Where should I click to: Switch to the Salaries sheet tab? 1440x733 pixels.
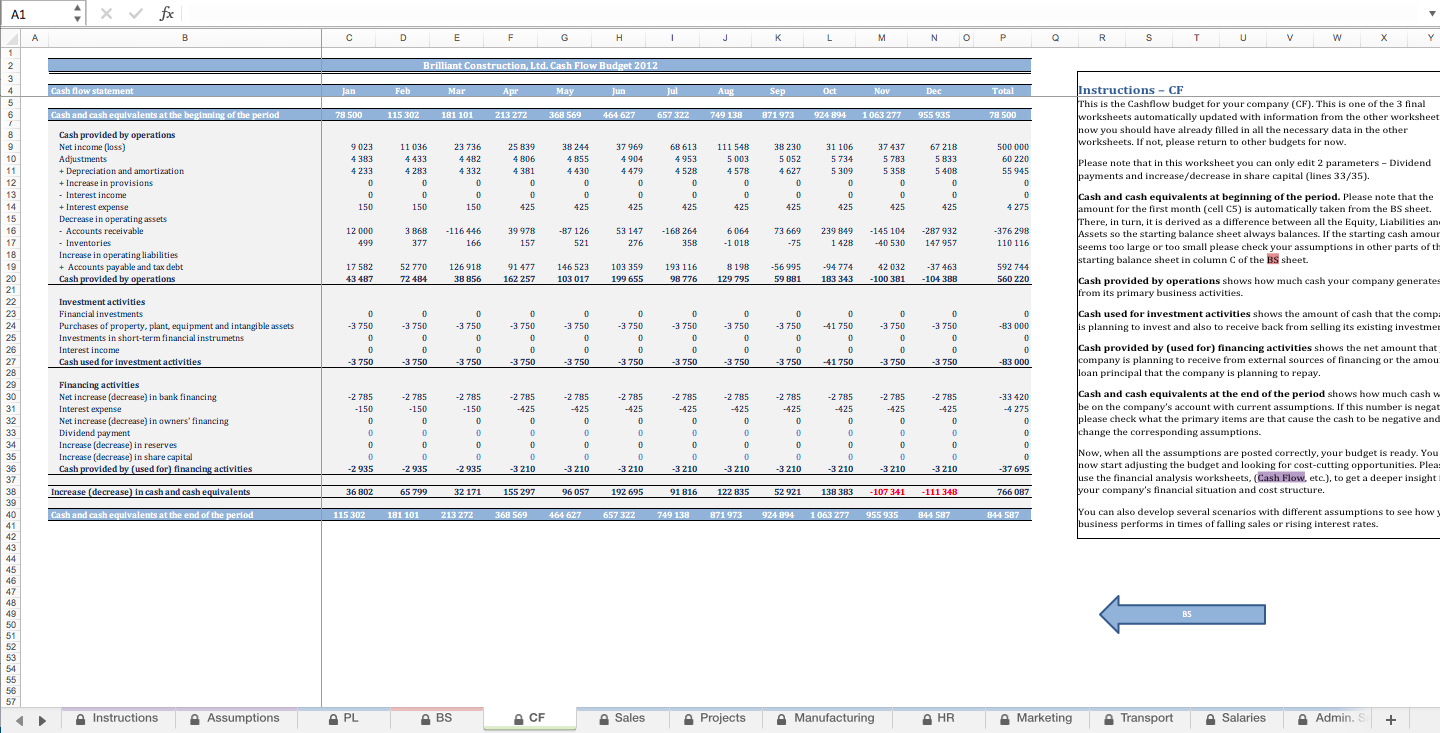(x=1235, y=718)
